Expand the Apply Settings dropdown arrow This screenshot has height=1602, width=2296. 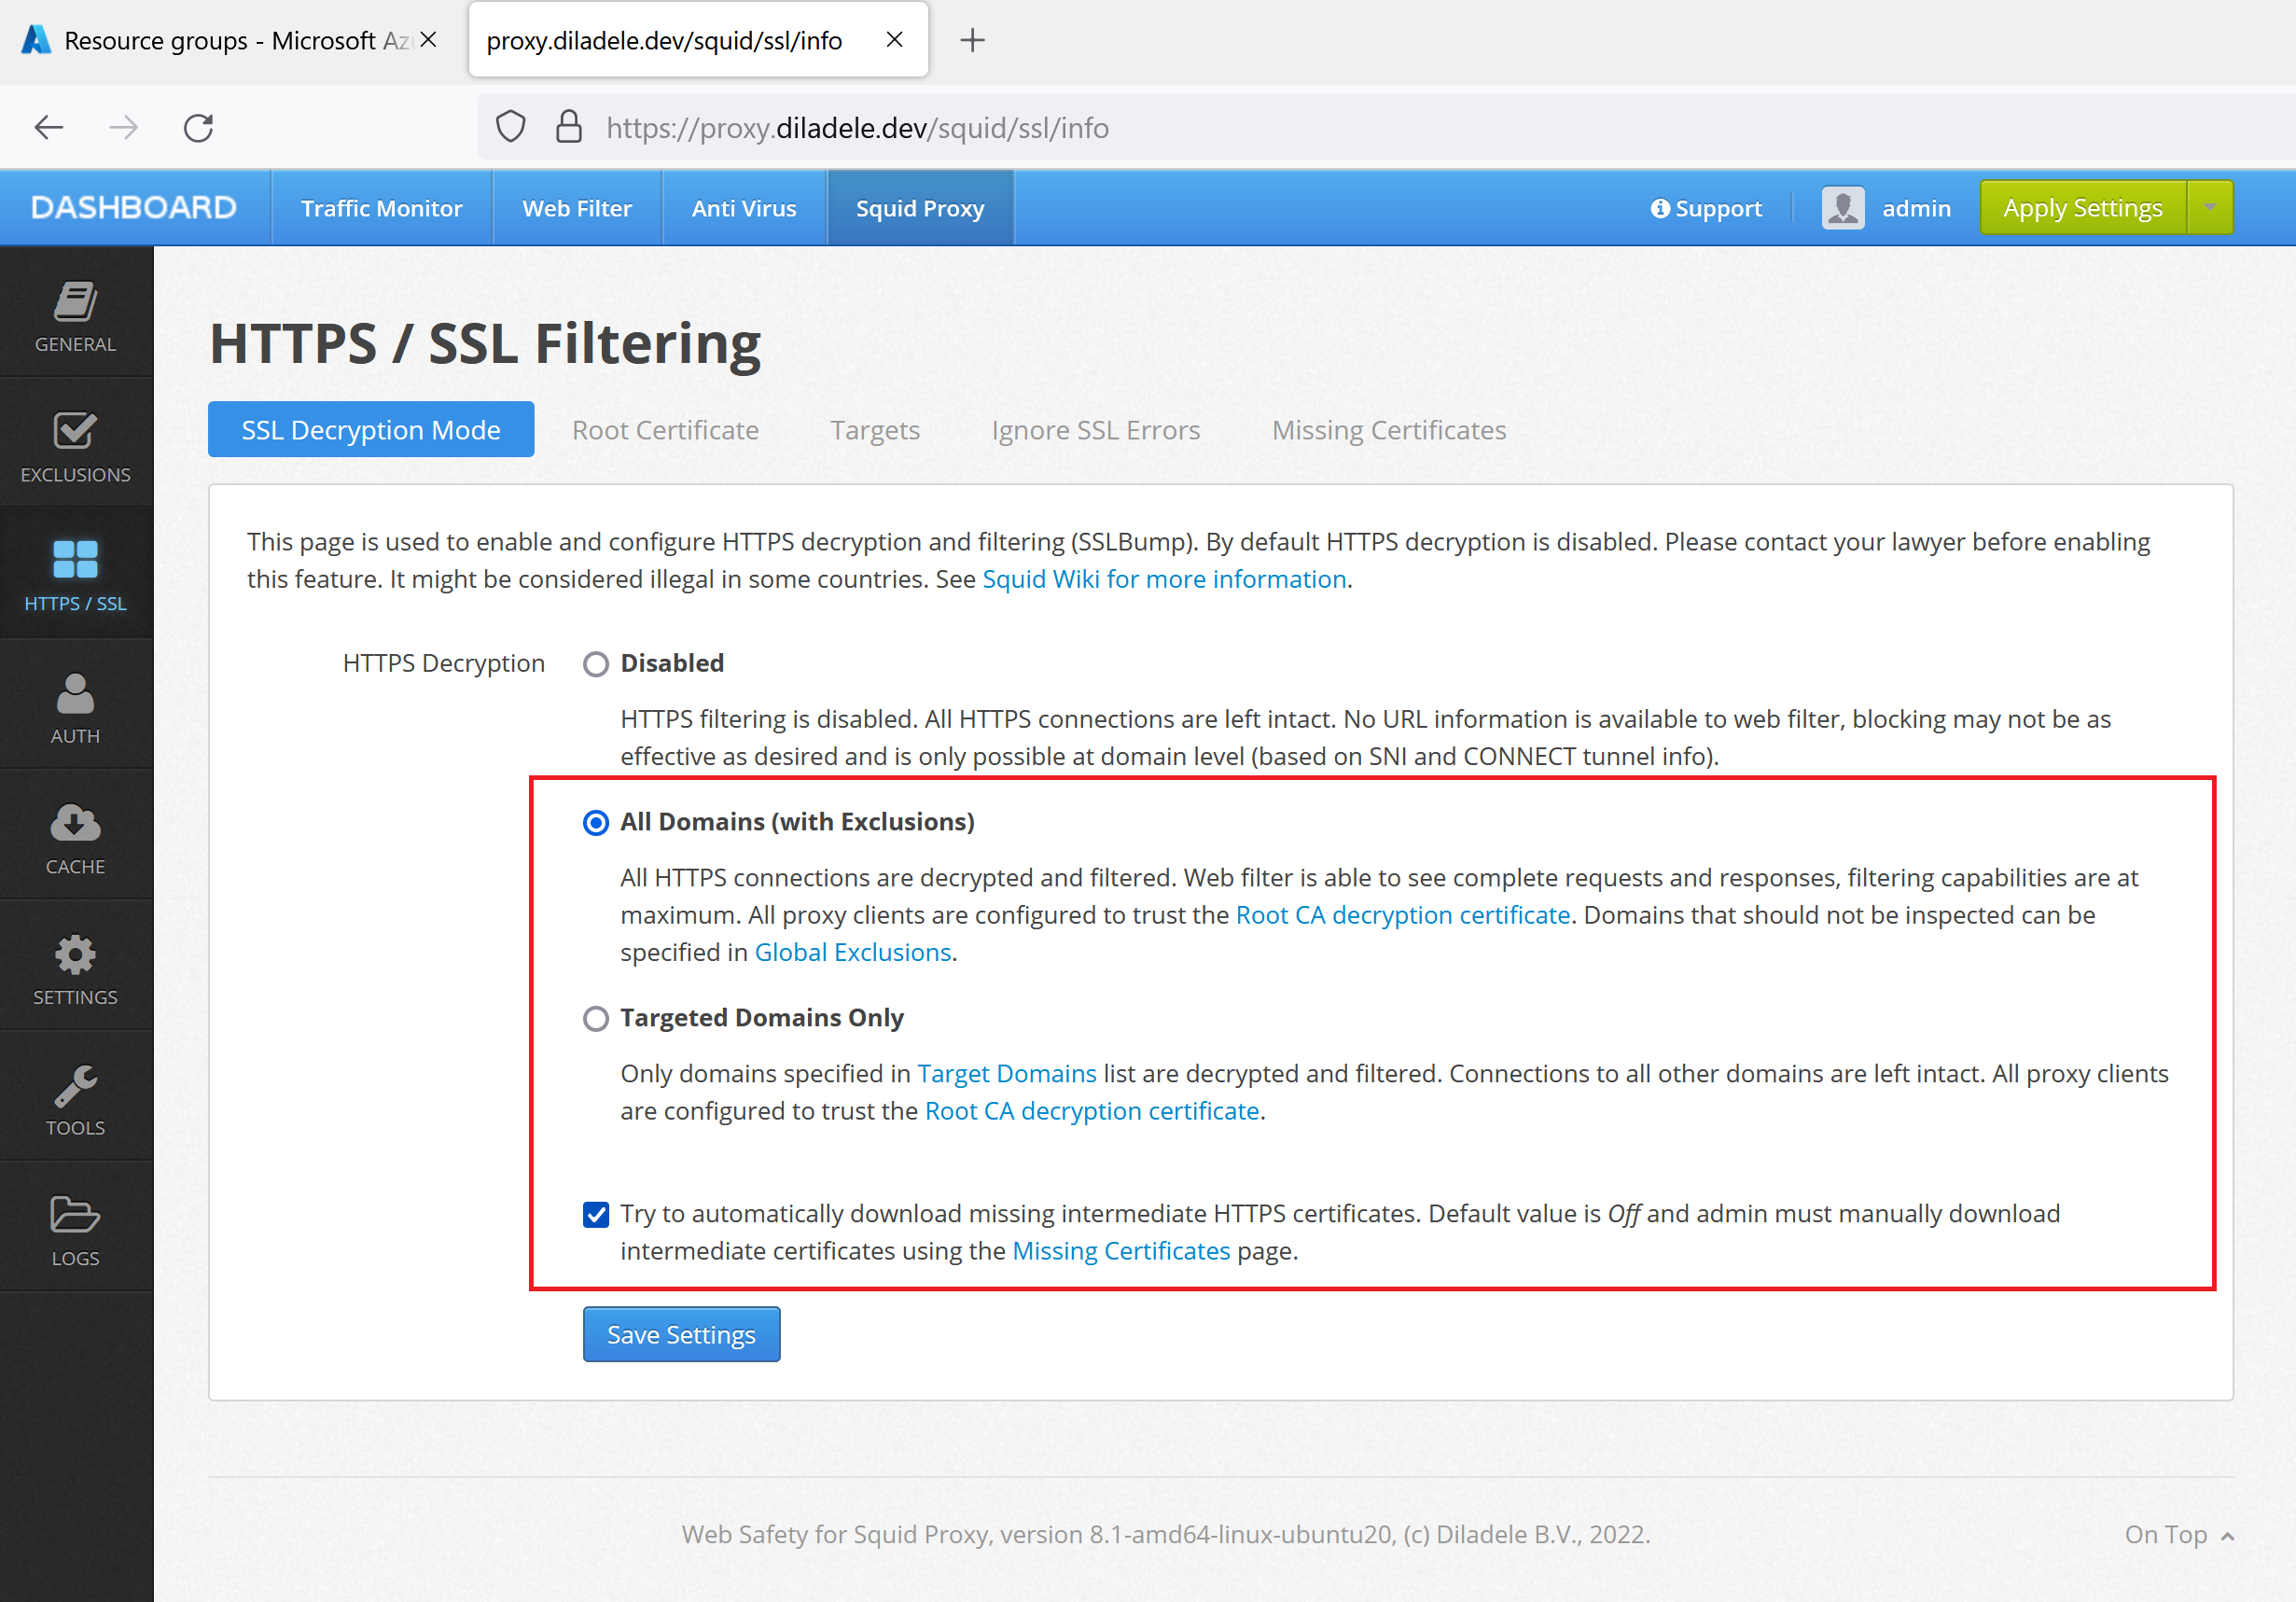[x=2210, y=208]
